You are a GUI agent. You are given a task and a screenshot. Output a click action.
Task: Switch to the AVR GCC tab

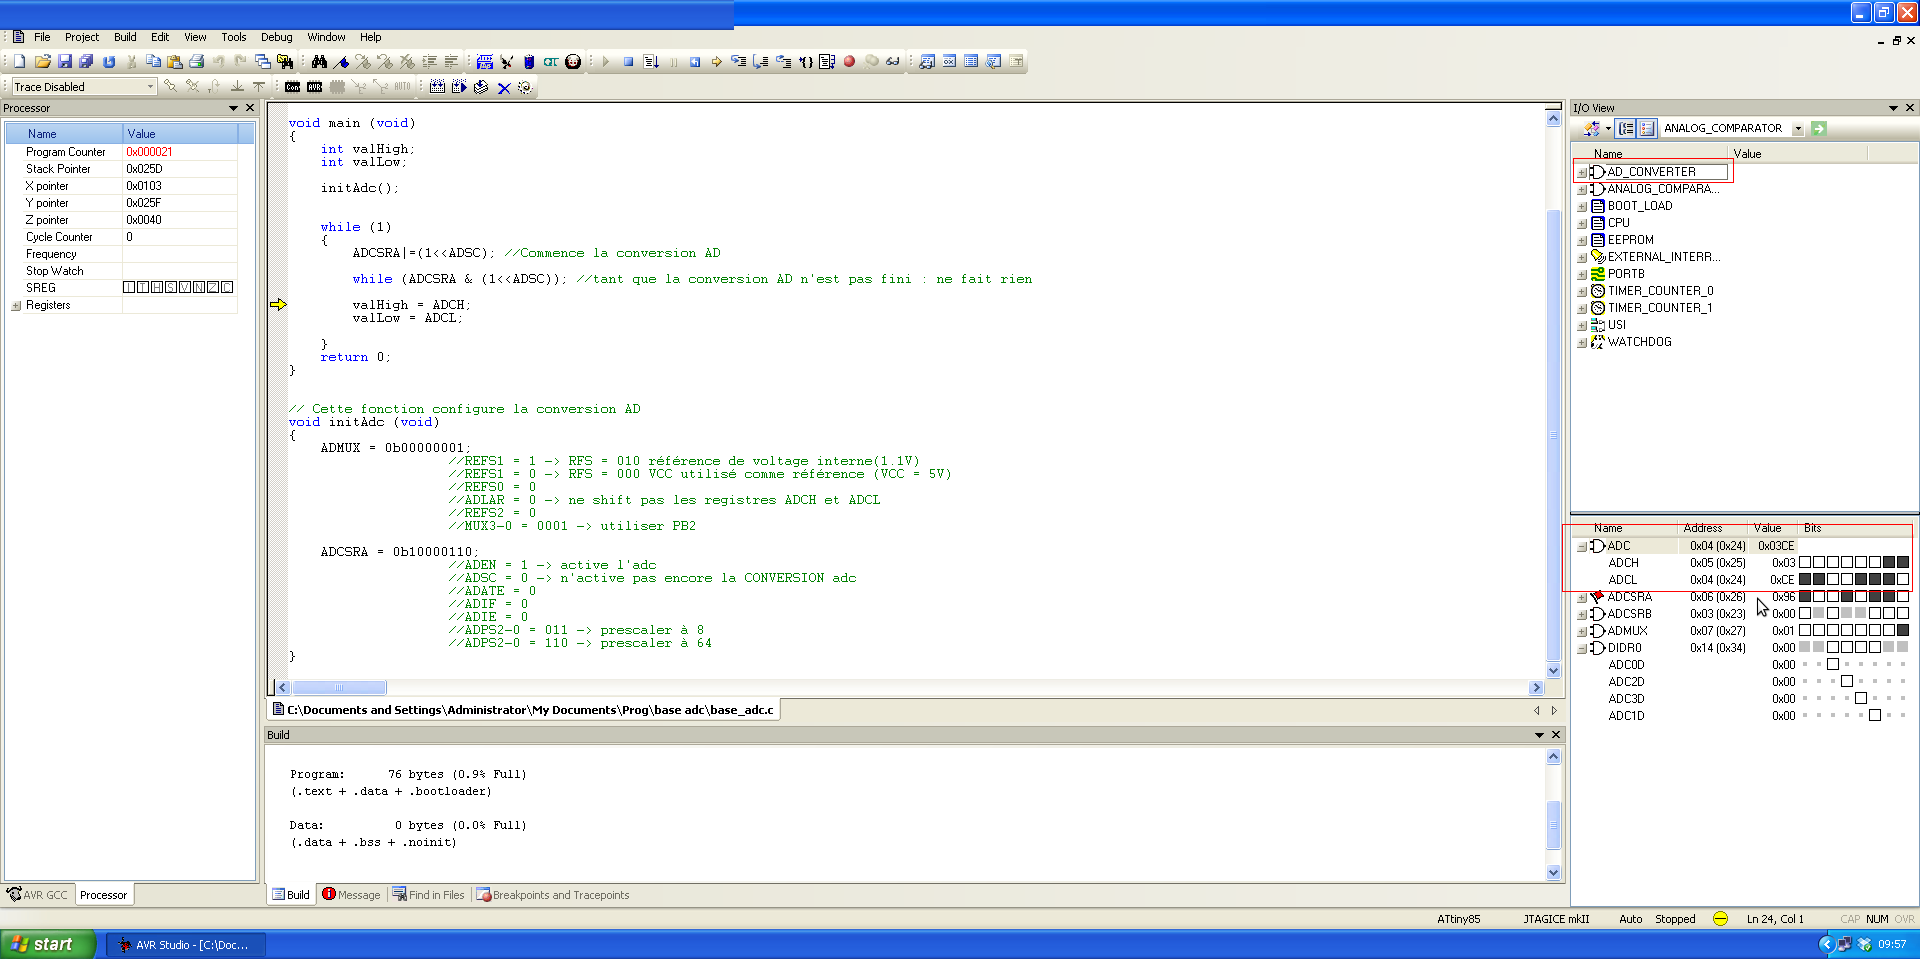(x=38, y=895)
